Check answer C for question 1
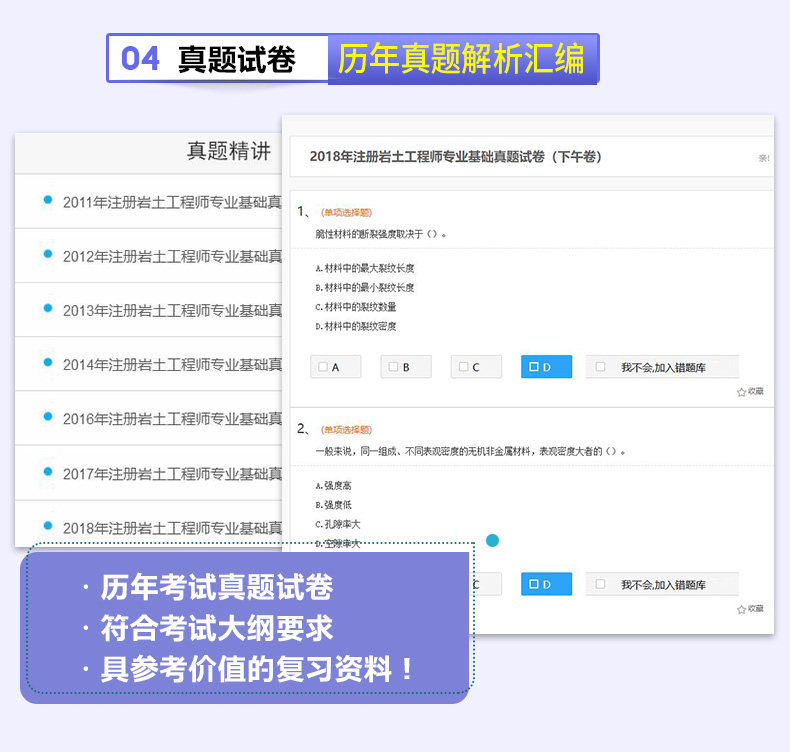Screen dimensions: 790x752 pos(476,367)
